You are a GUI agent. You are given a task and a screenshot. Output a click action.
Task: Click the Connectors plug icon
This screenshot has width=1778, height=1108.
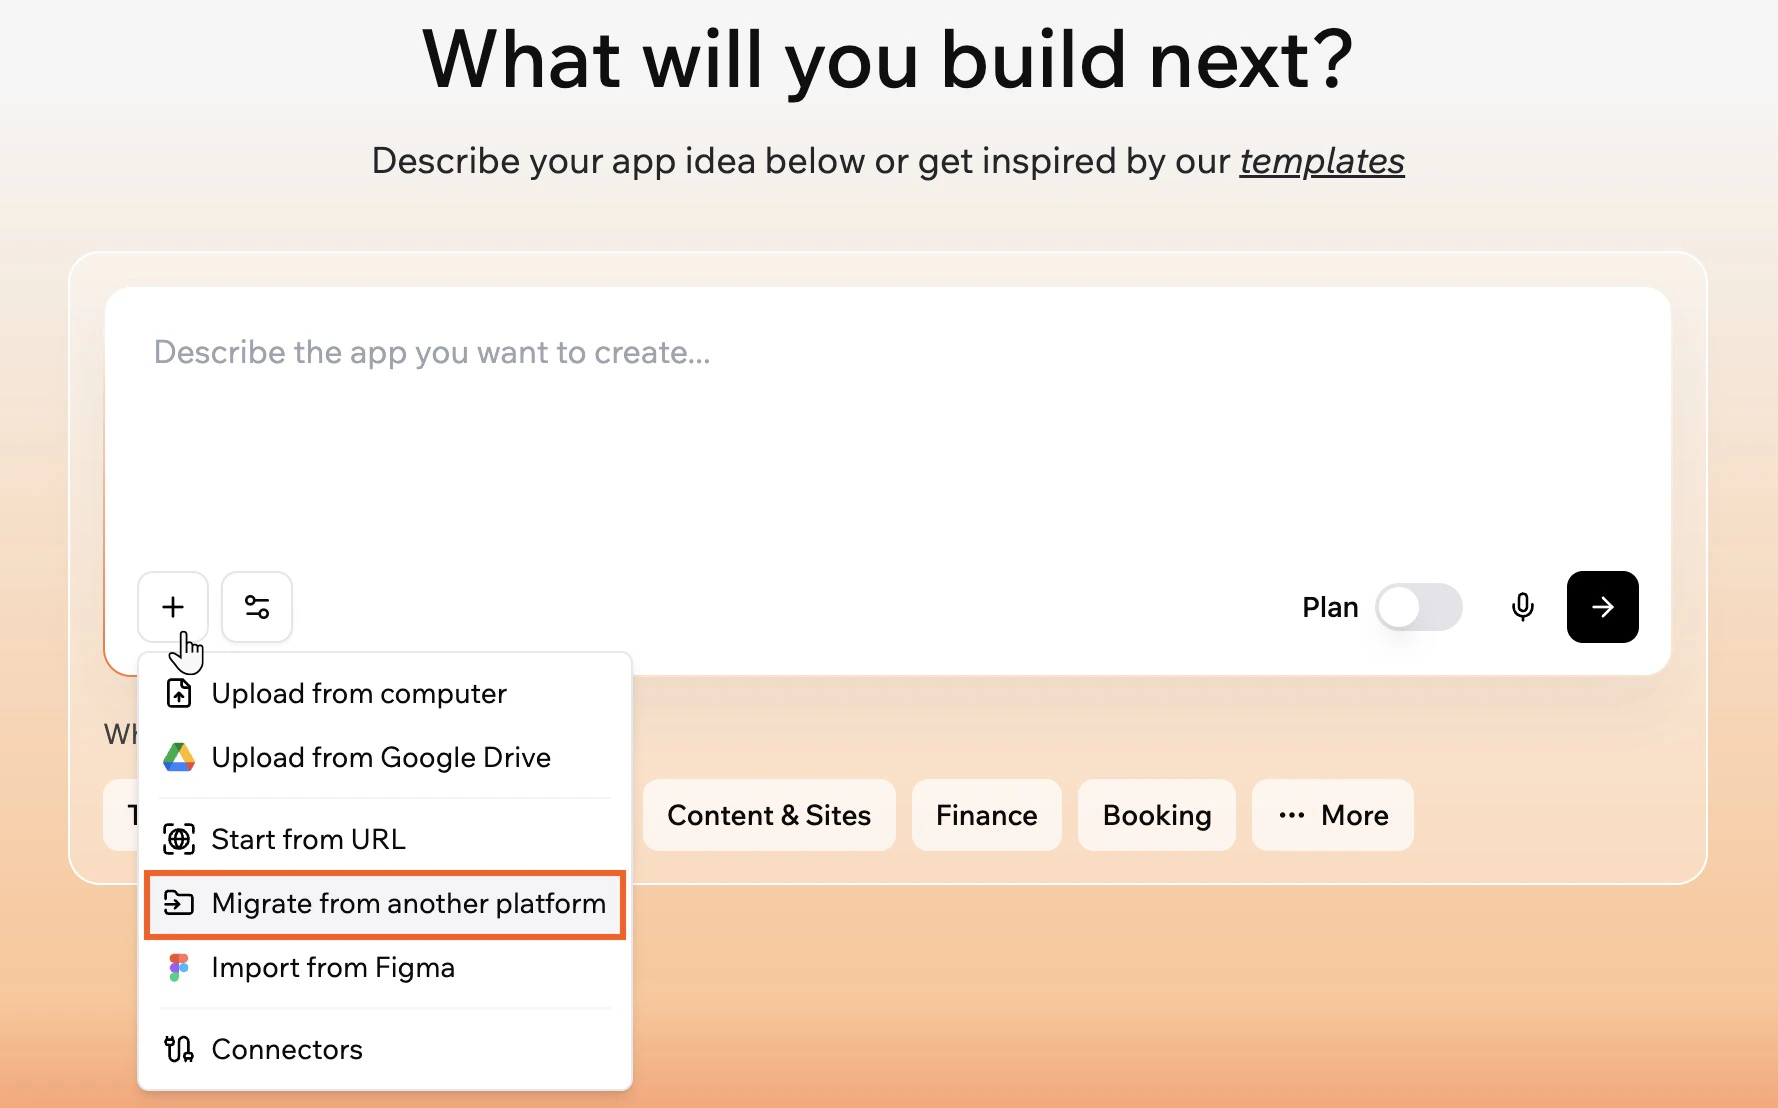point(179,1049)
